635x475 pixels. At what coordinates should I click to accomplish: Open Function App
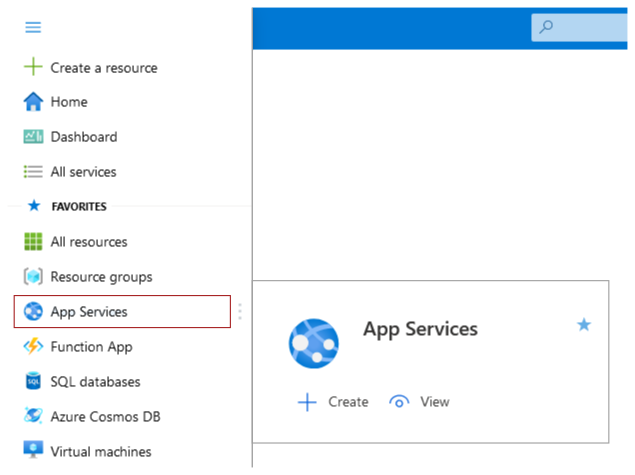pos(92,347)
